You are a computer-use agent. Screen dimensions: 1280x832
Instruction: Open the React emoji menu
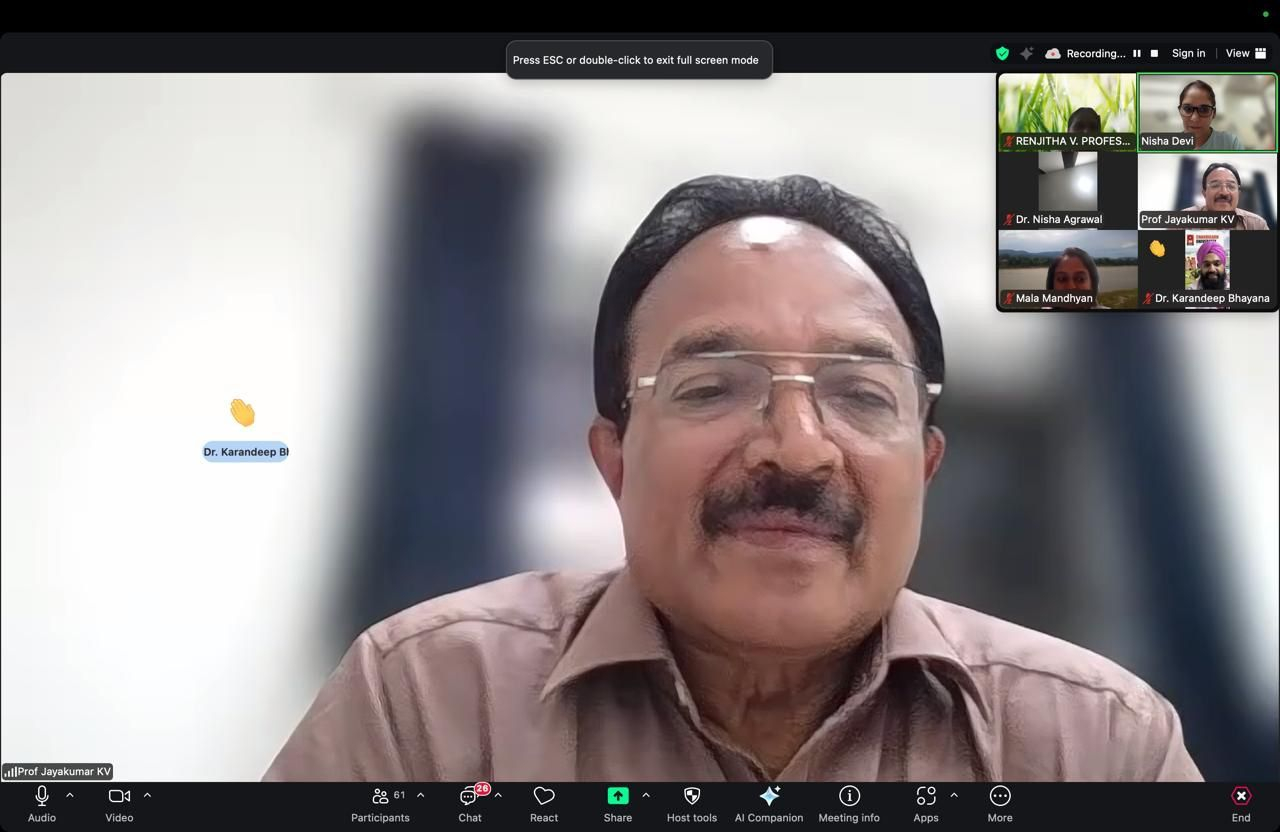[544, 803]
